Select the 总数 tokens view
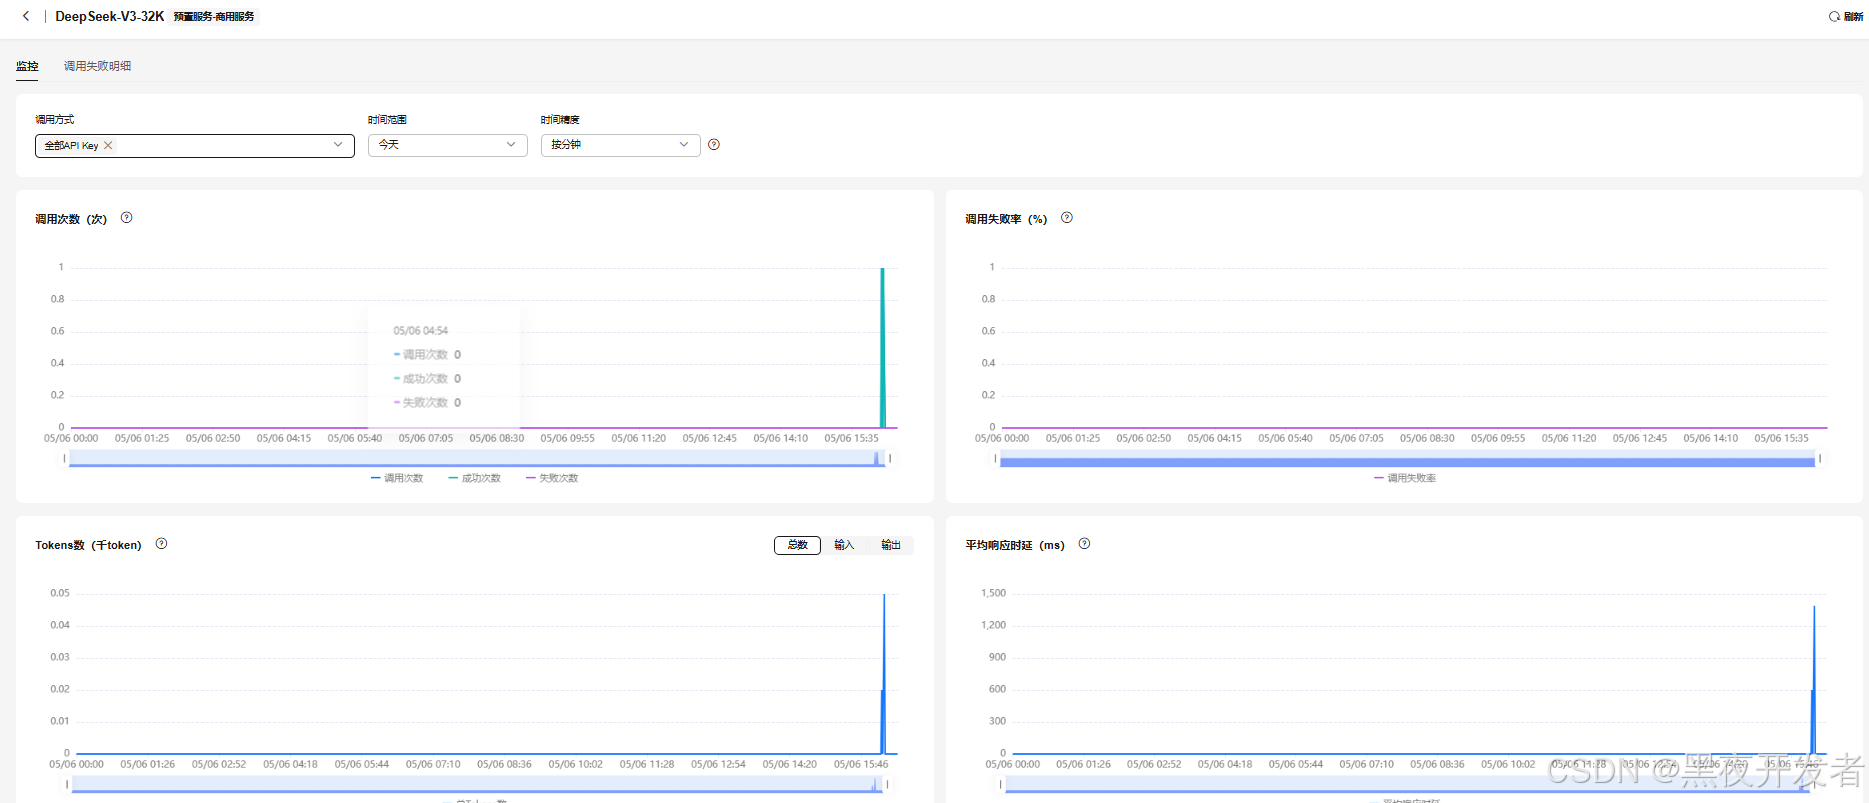1869x803 pixels. (797, 545)
